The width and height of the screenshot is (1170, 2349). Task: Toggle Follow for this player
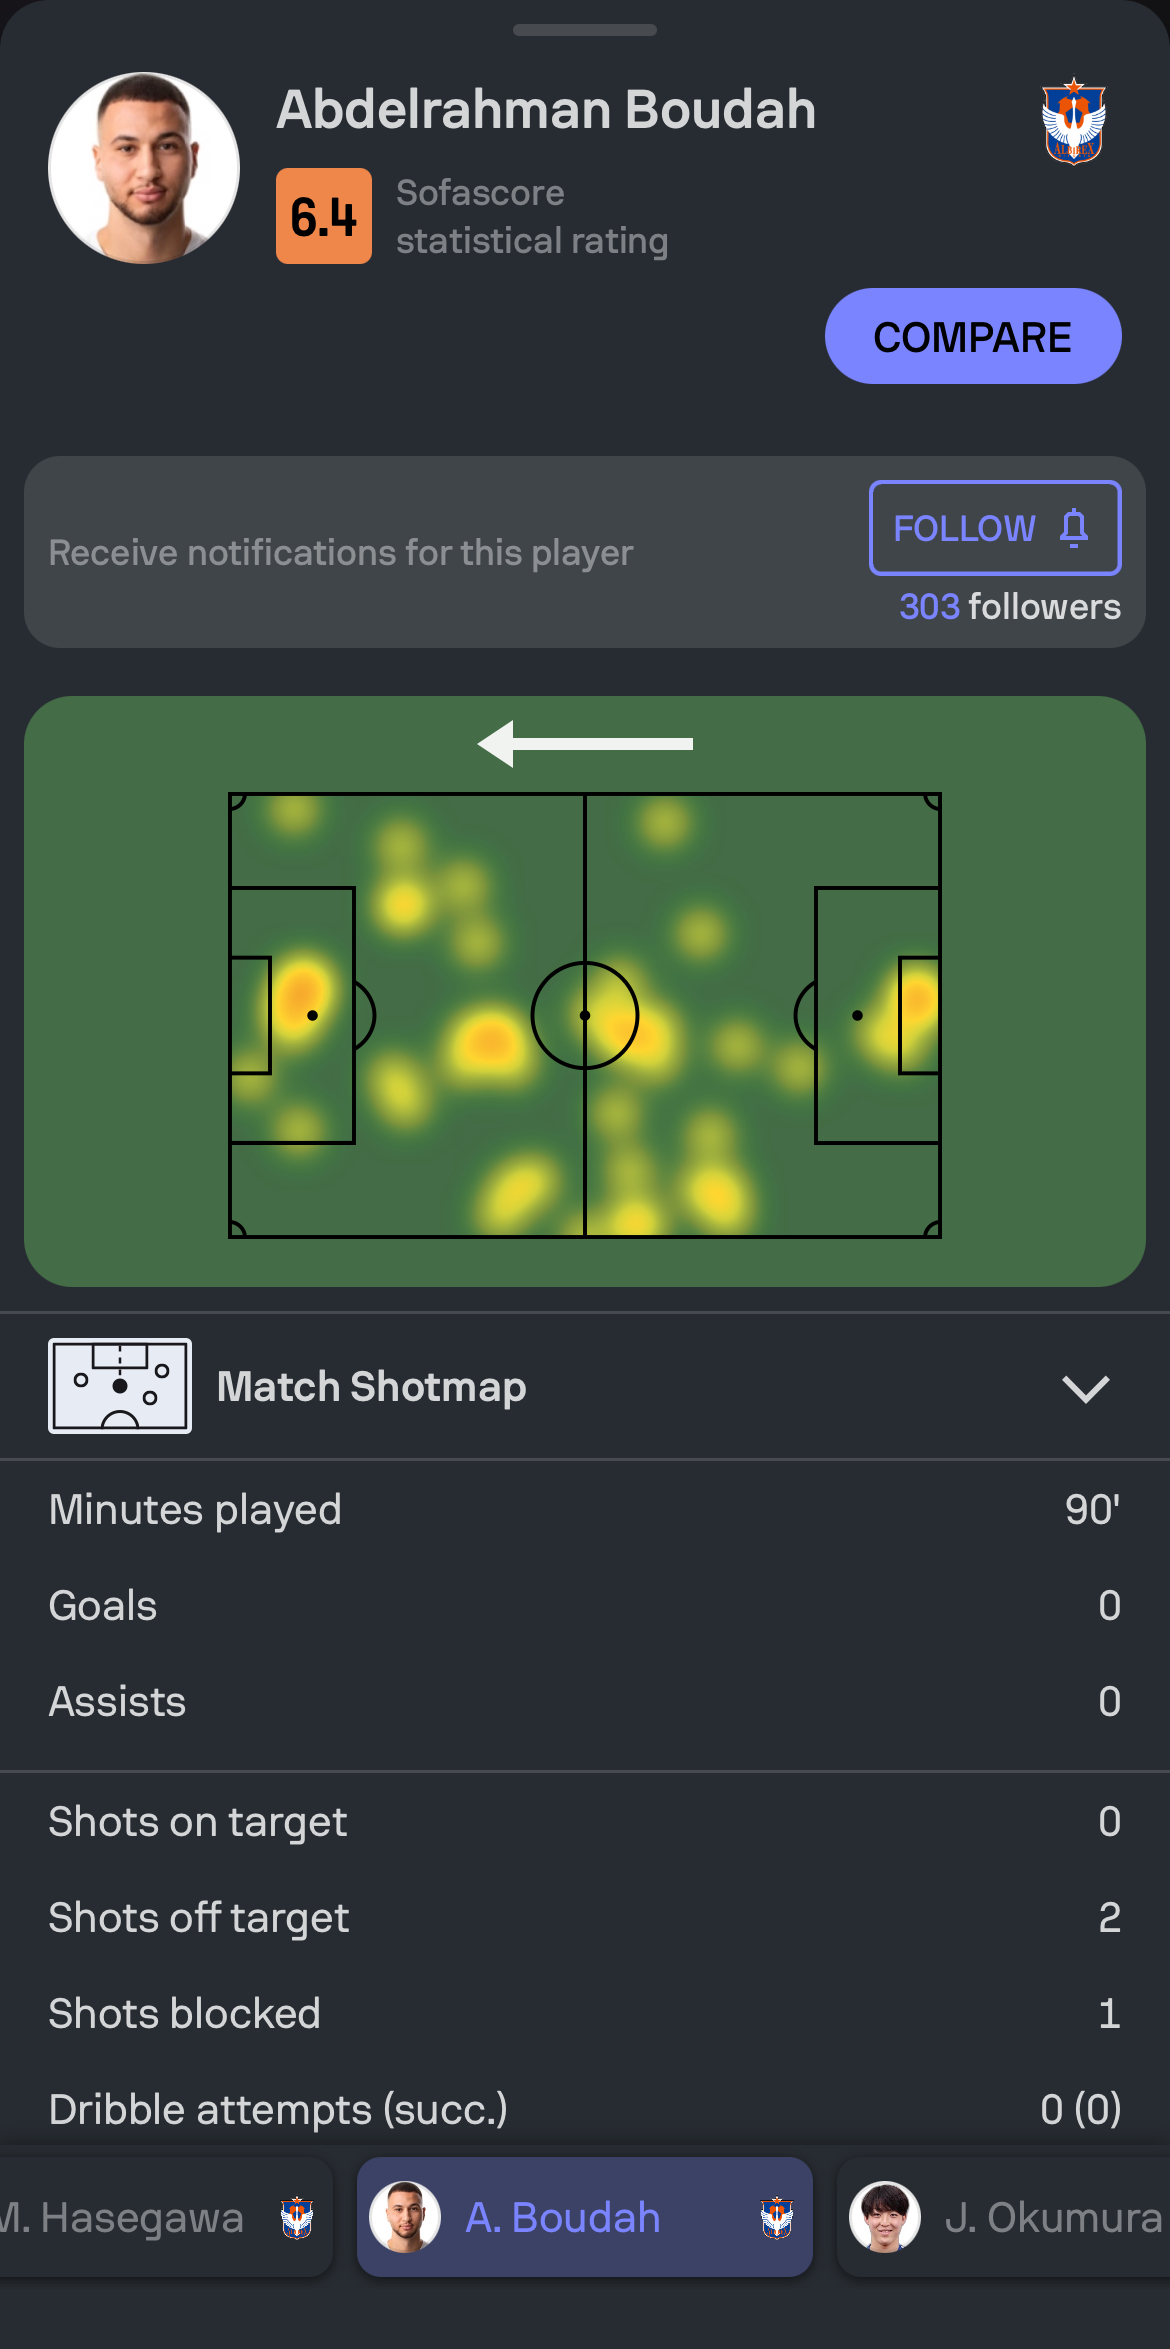coord(995,528)
